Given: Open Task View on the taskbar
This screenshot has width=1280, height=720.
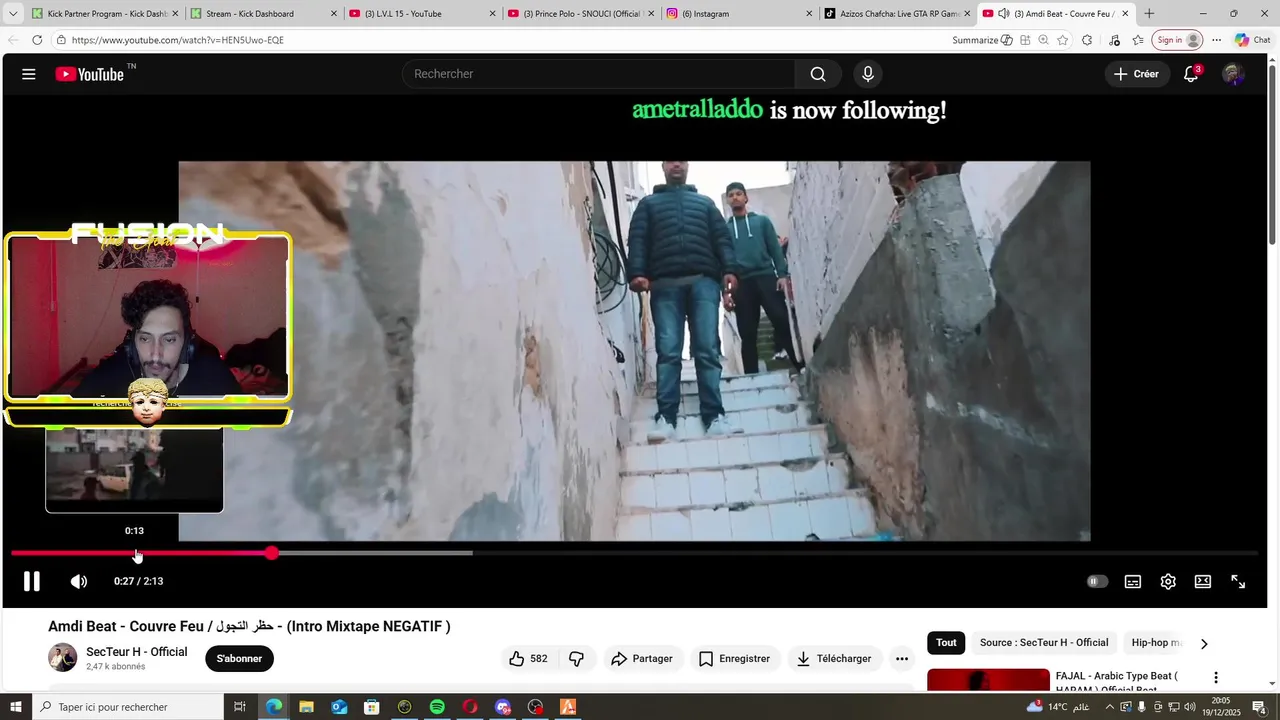Looking at the screenshot, I should 240,707.
